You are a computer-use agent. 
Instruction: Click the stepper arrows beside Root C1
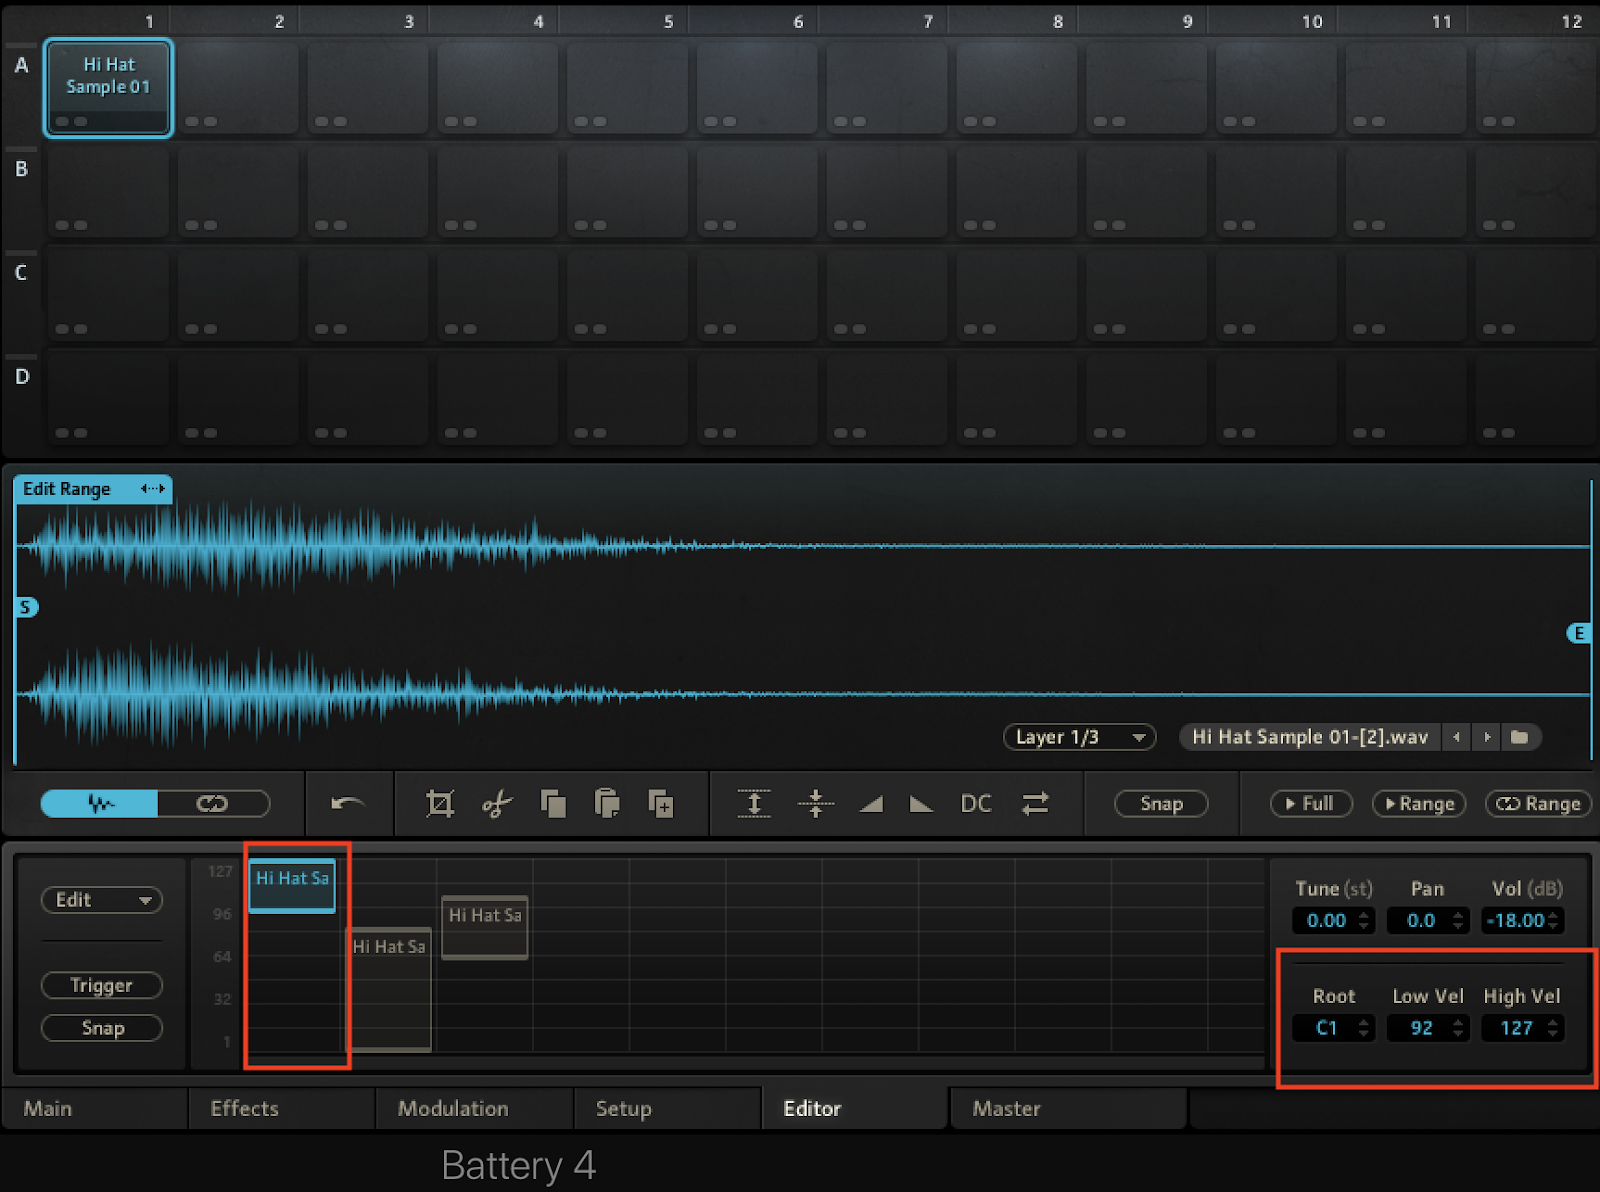click(x=1364, y=1028)
